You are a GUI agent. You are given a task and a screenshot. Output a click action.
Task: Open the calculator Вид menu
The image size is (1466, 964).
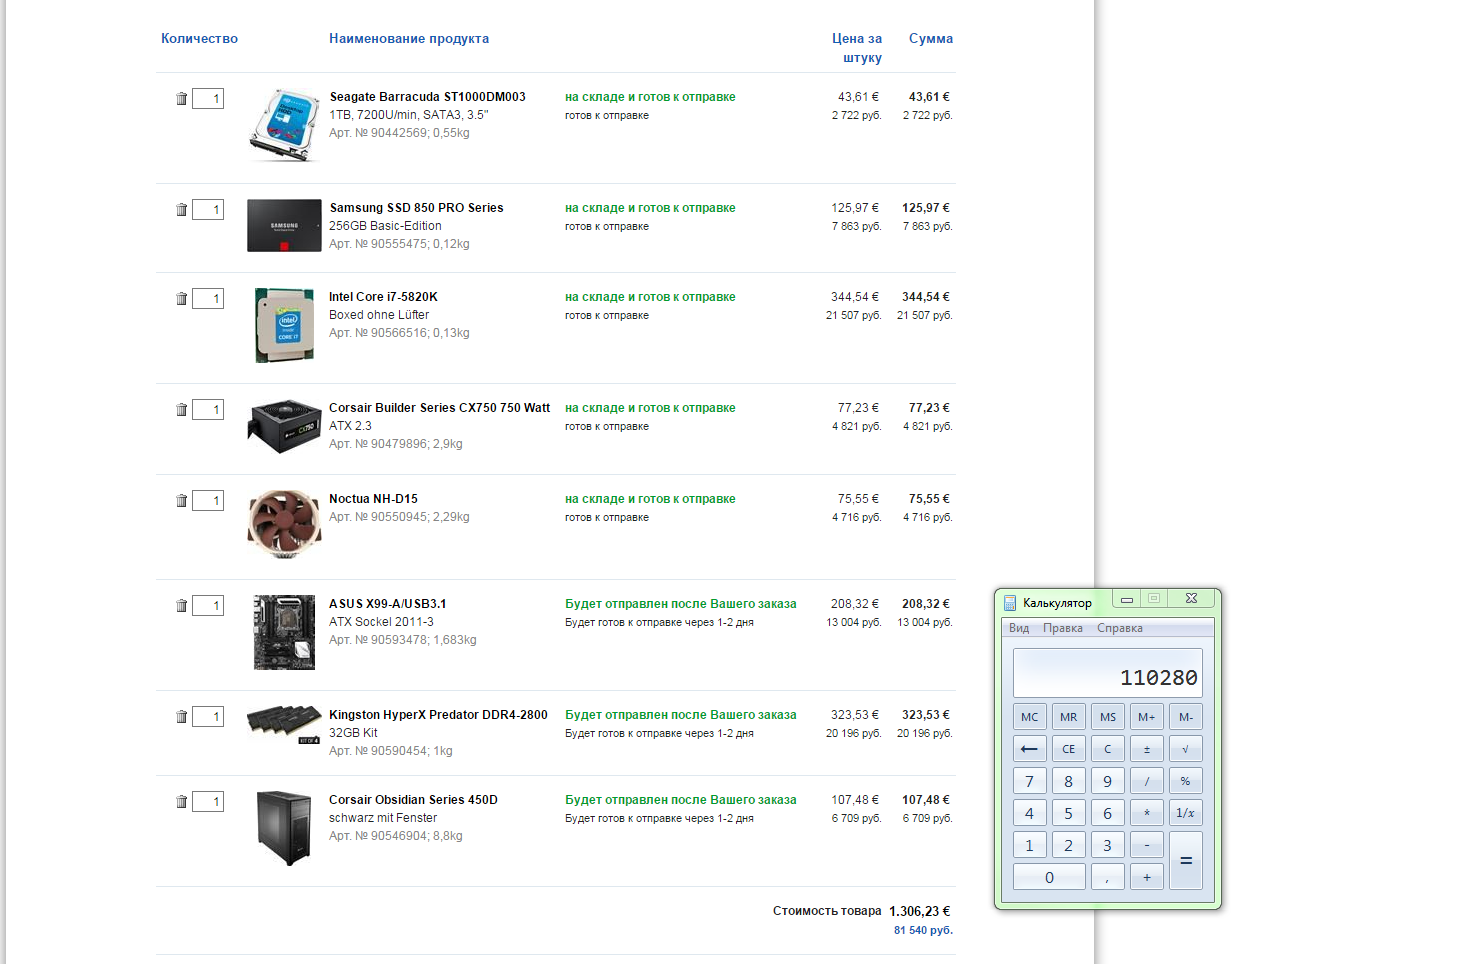click(x=1019, y=628)
